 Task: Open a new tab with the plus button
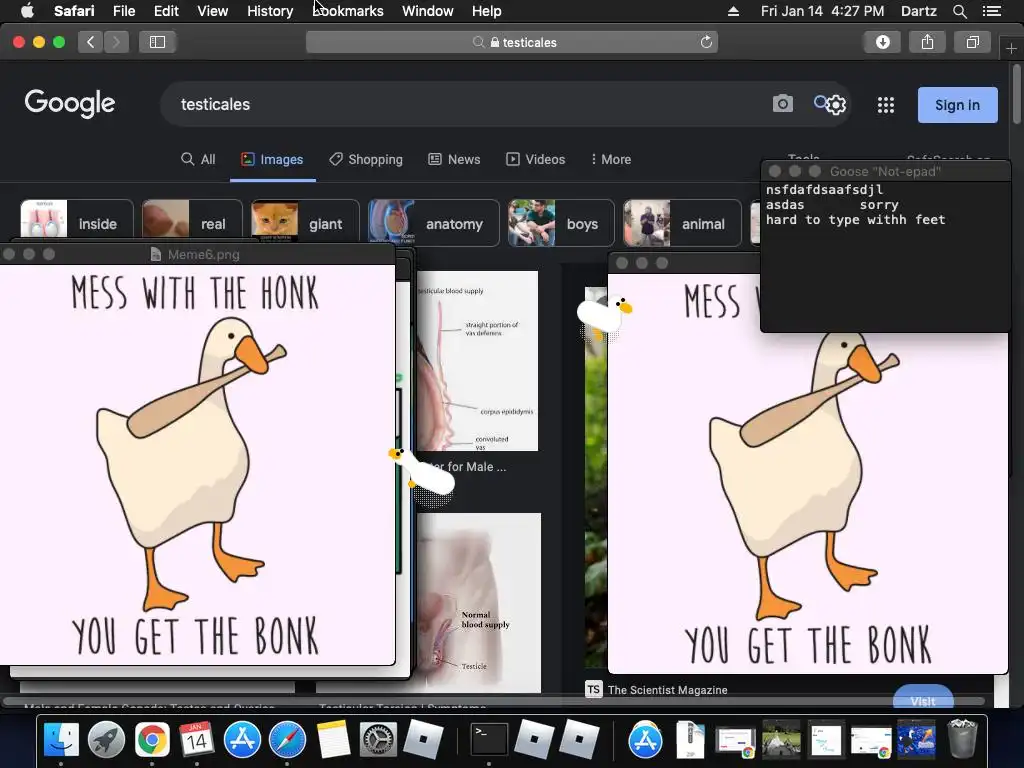[1011, 48]
